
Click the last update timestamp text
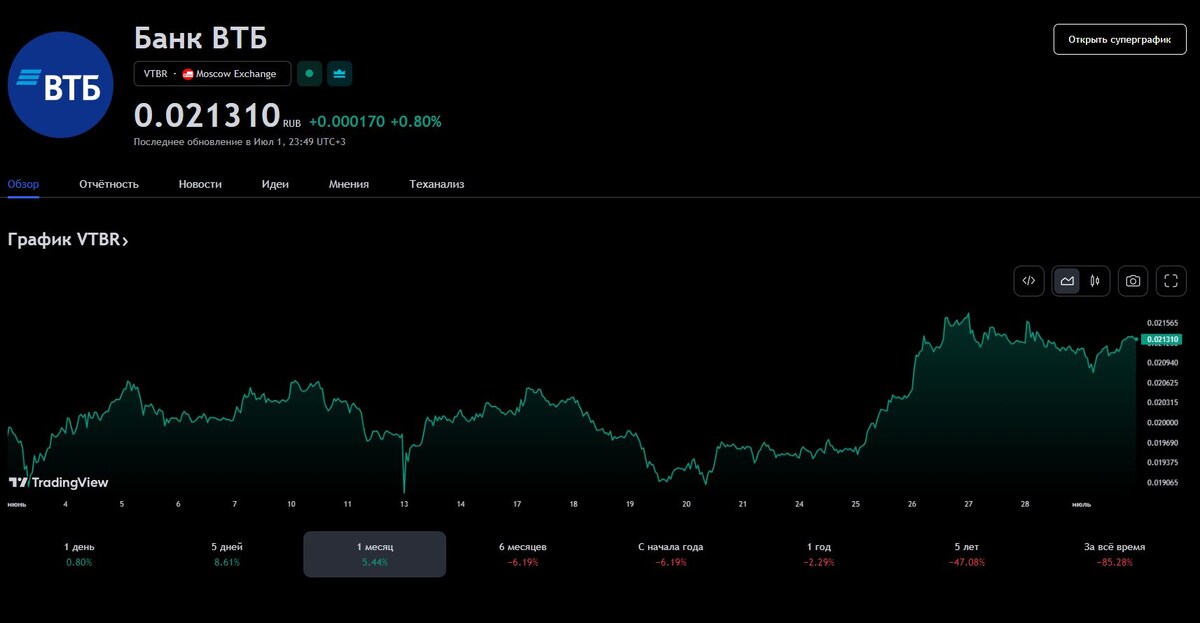pos(240,142)
